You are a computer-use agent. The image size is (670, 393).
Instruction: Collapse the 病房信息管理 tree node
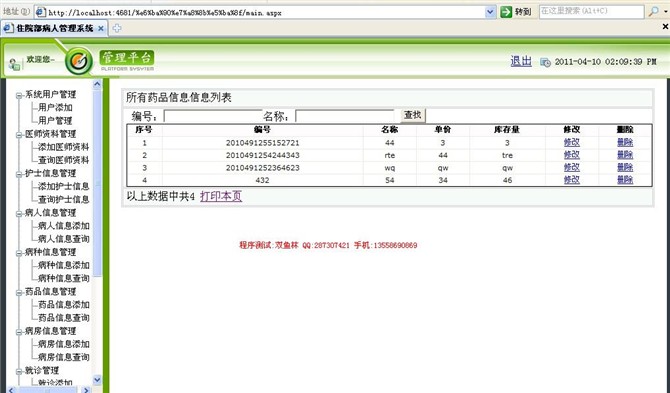pyautogui.click(x=19, y=332)
